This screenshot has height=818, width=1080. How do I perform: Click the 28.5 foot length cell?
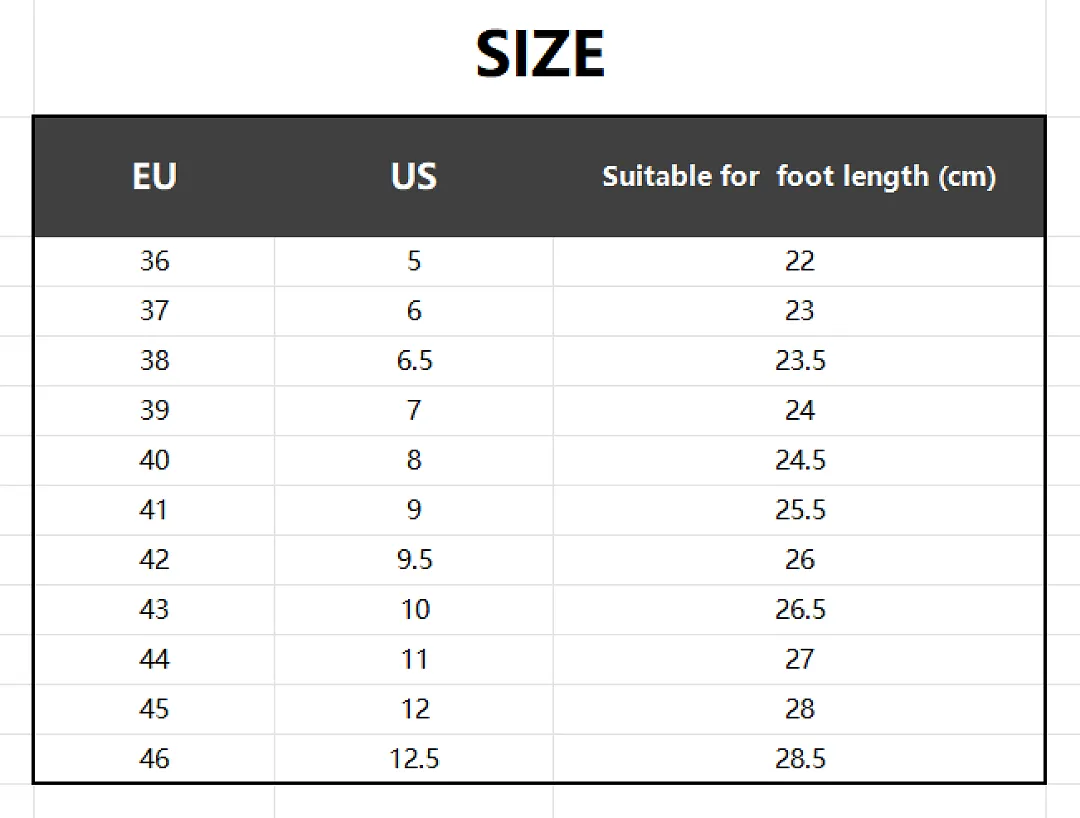800,758
